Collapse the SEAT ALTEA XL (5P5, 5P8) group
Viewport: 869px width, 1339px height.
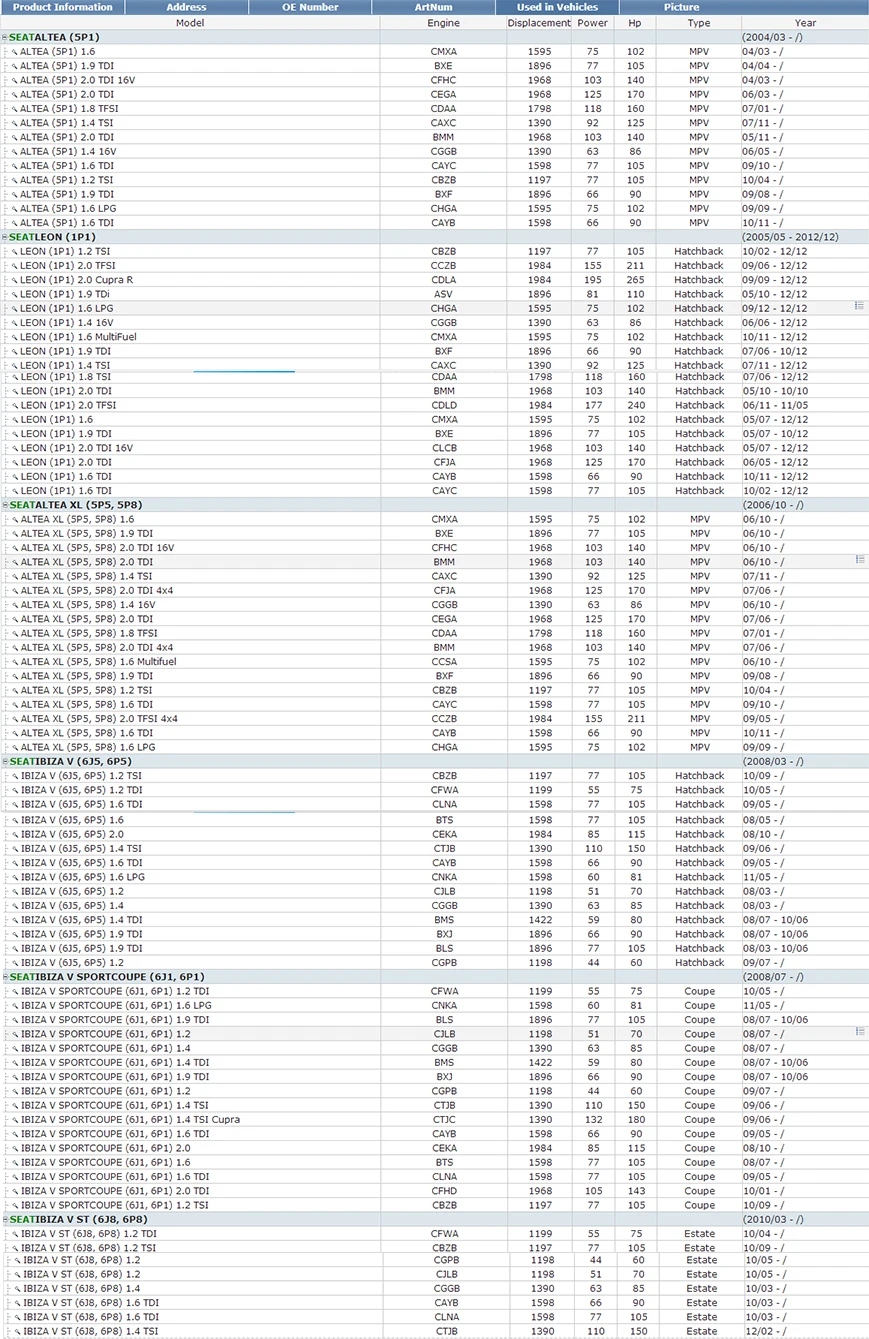[5, 505]
